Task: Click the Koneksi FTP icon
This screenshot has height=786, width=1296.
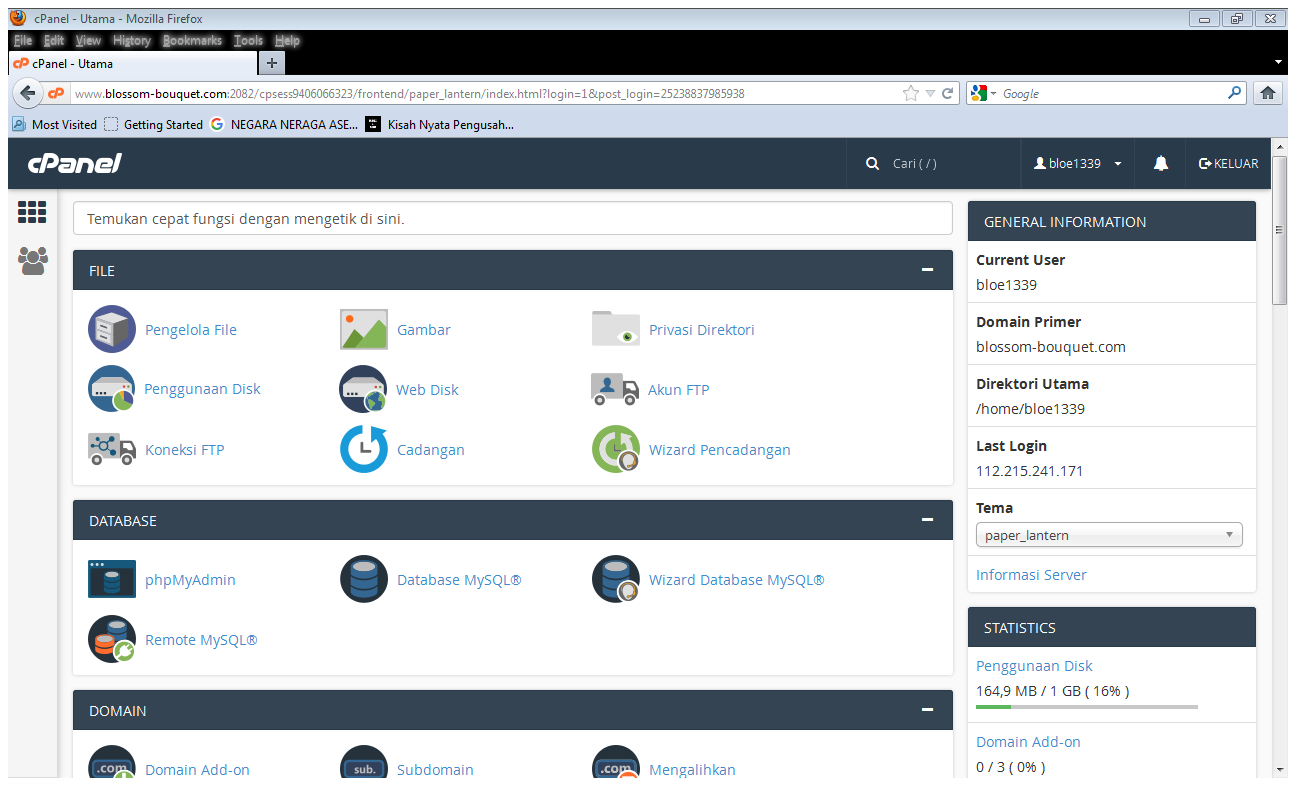Action: point(112,449)
